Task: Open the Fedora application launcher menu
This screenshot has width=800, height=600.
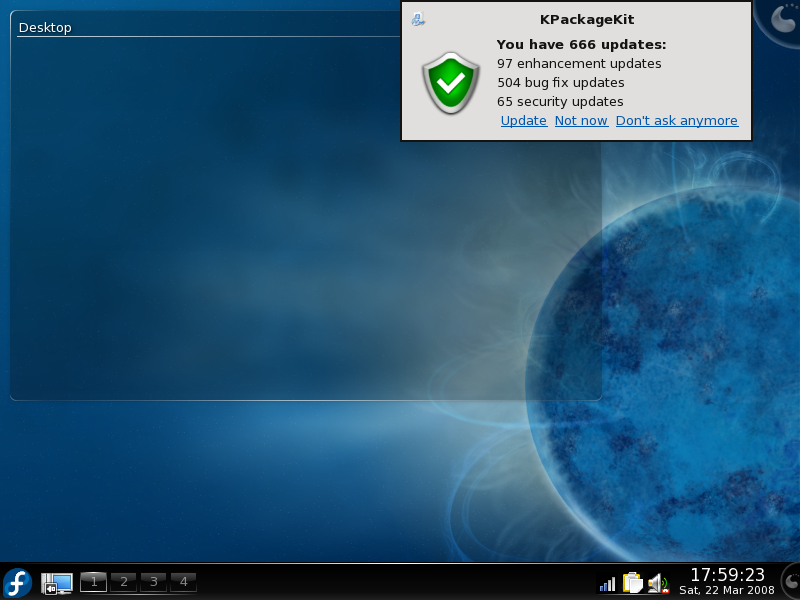Action: point(17,582)
